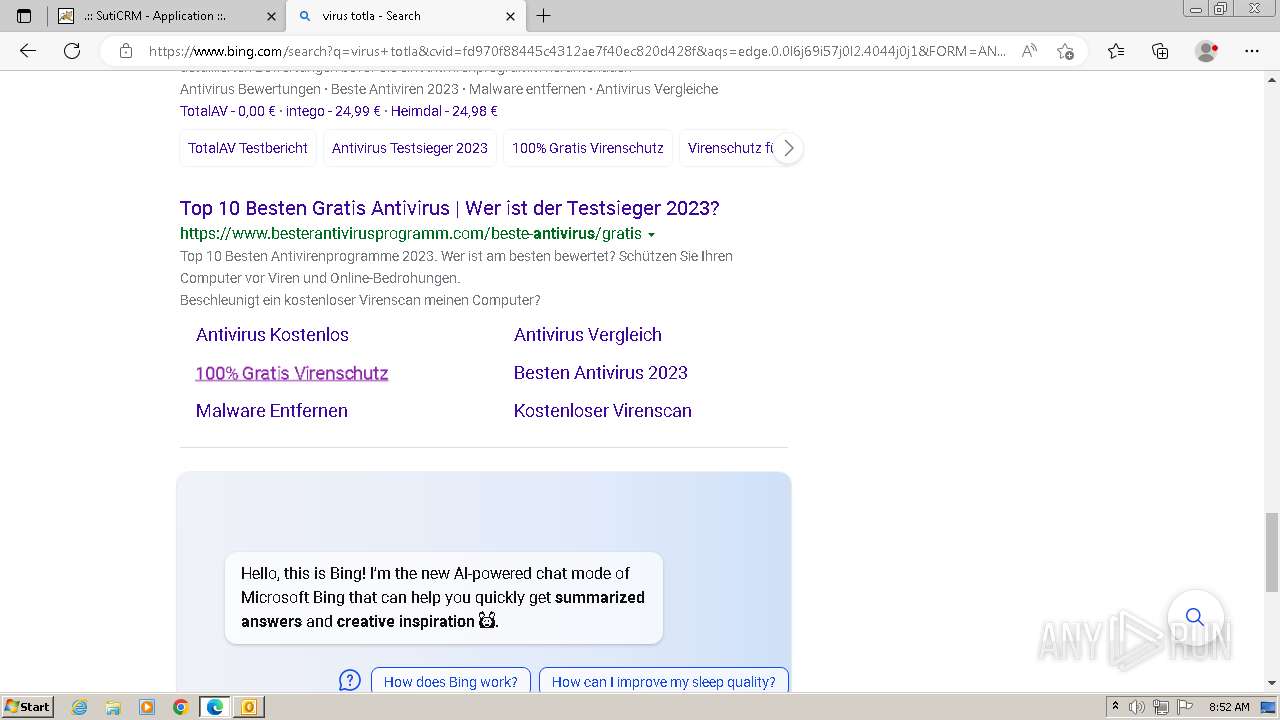Select the TotalAV Testbericht chip
The height and width of the screenshot is (720, 1280).
pos(248,148)
